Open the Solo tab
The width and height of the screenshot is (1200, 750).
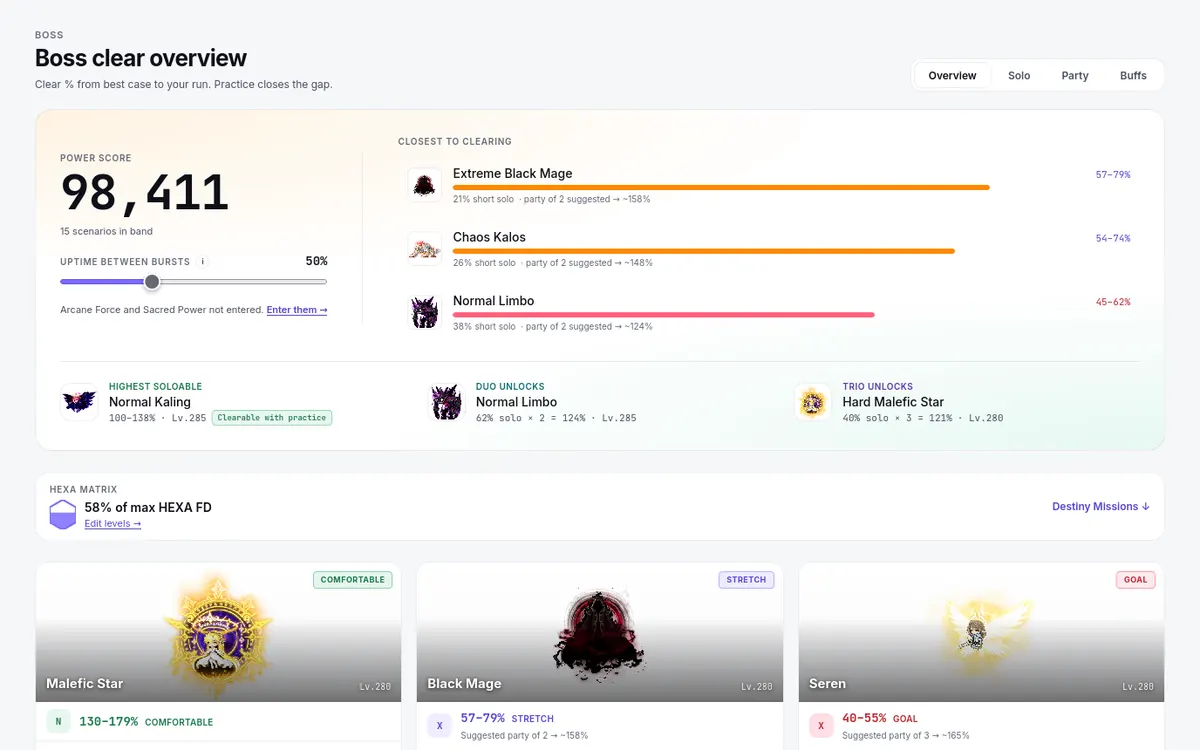click(1019, 75)
